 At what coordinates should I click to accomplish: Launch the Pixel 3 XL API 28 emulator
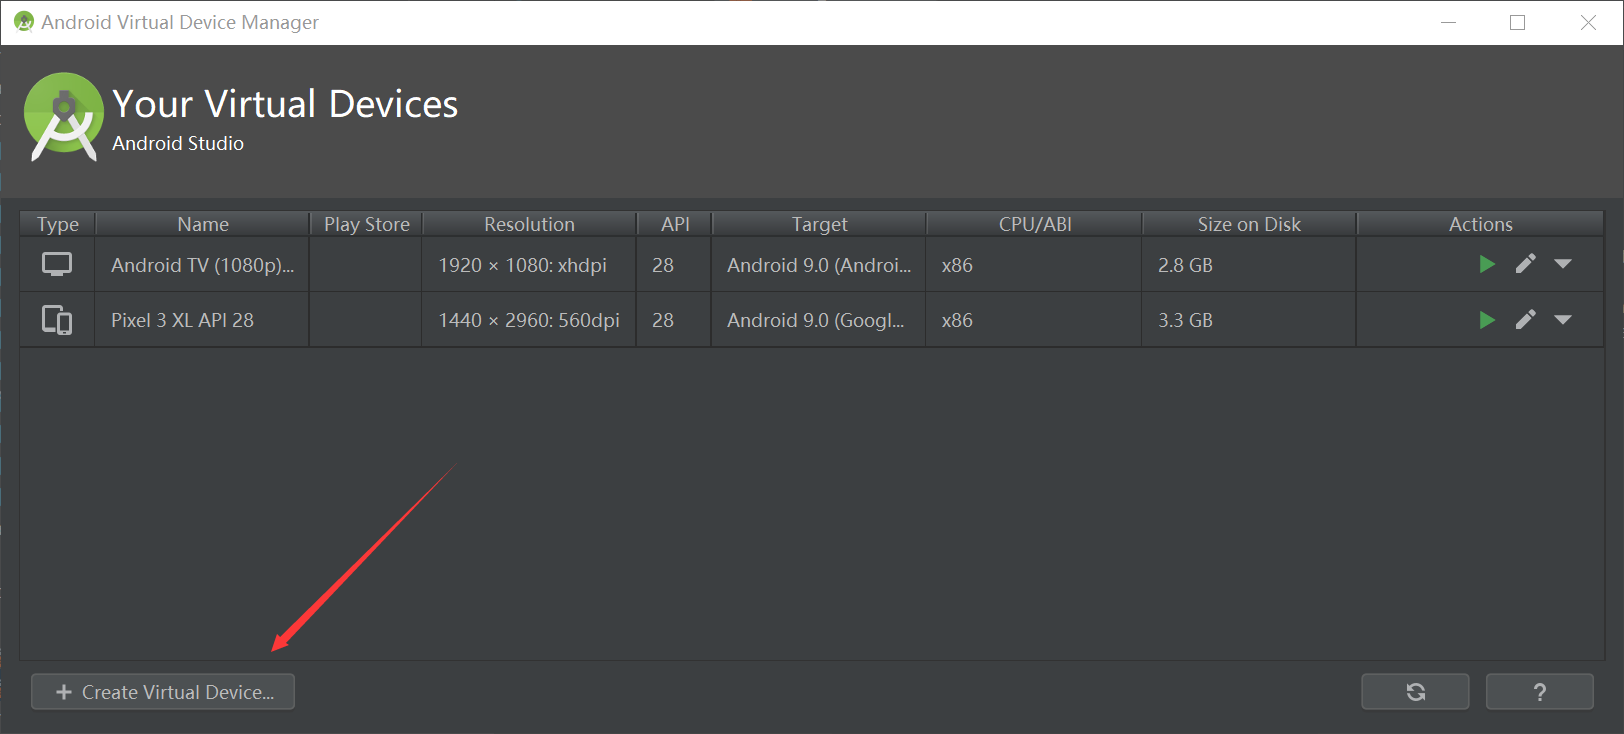1487,320
